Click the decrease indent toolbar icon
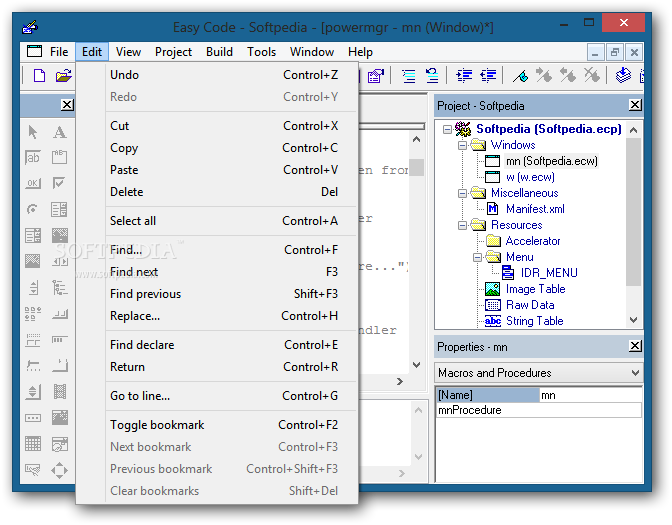Viewport: 672px width, 525px height. pyautogui.click(x=488, y=76)
